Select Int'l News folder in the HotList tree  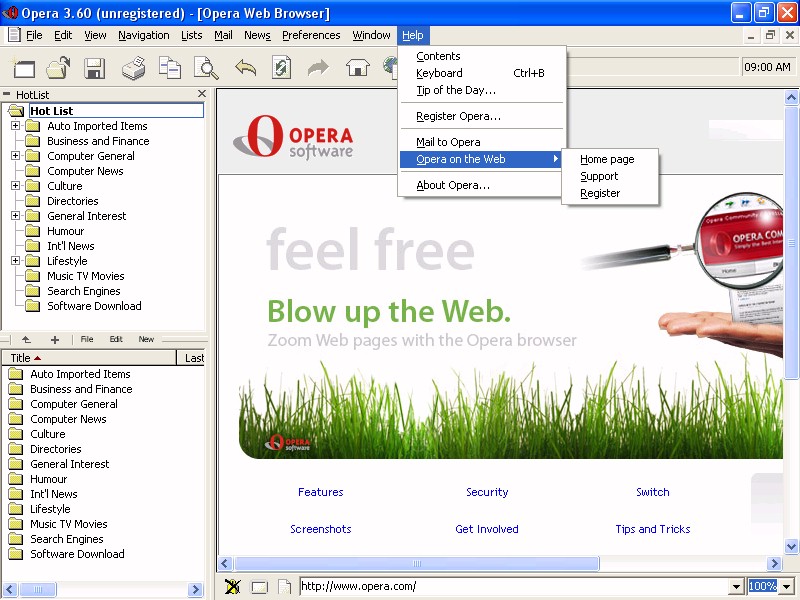(x=70, y=246)
